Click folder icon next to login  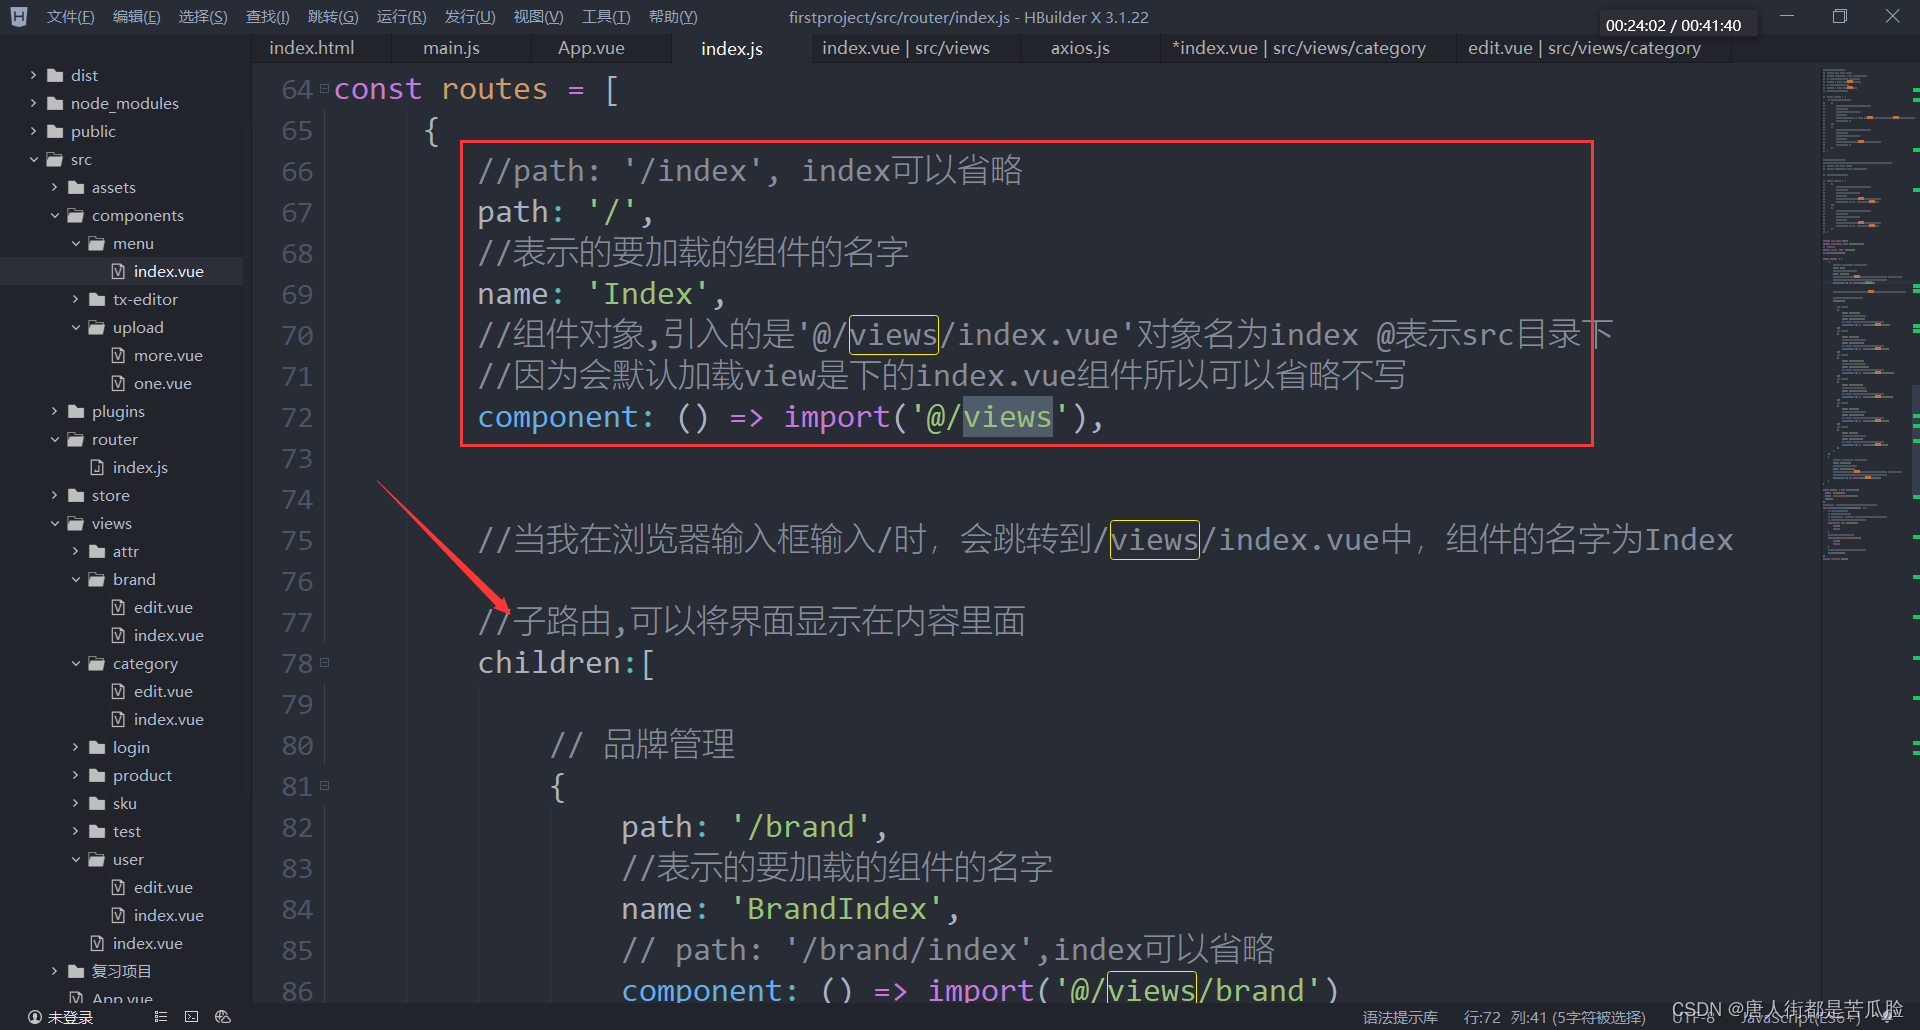97,747
